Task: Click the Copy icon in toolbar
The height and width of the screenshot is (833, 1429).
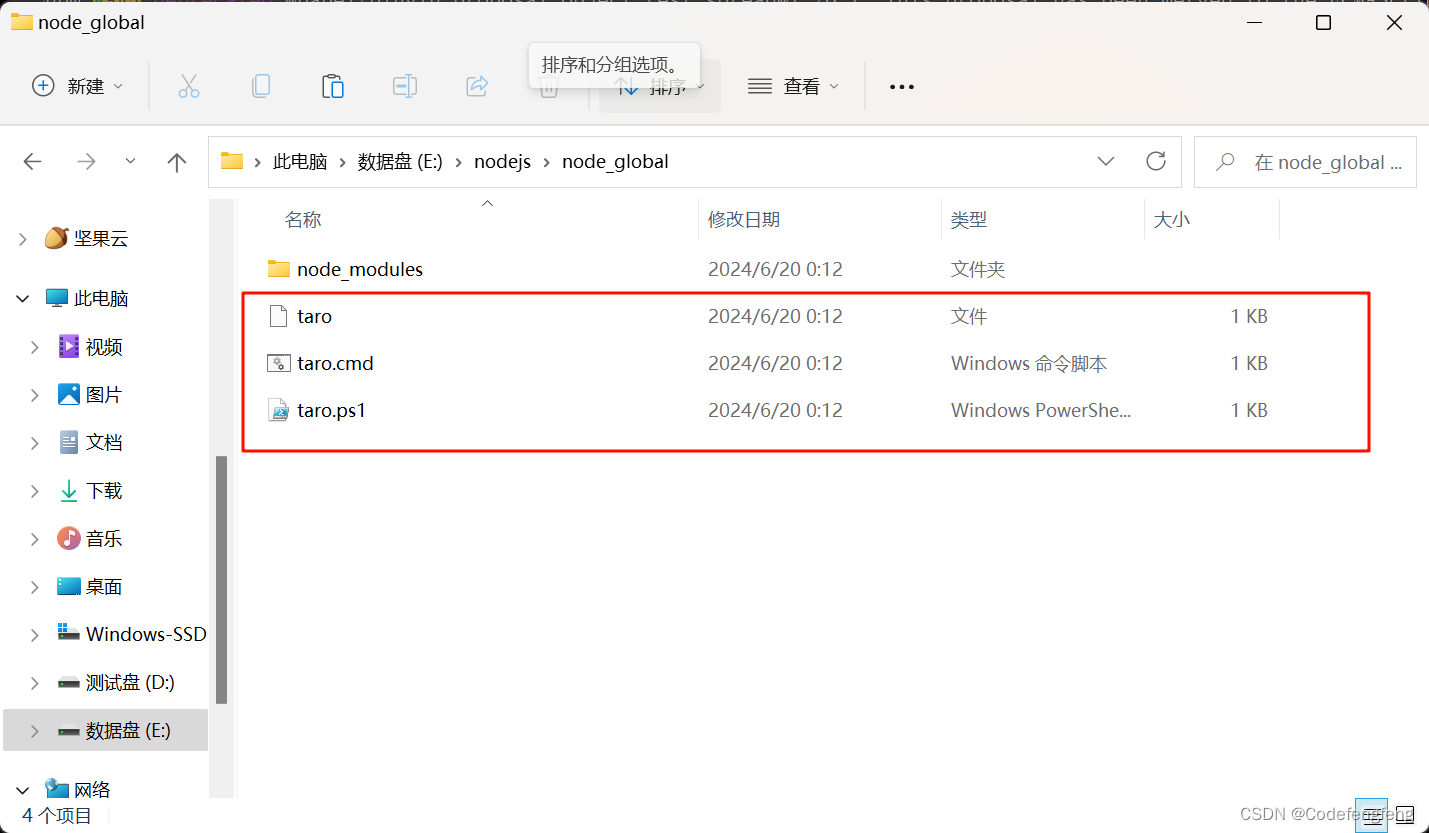Action: (261, 87)
